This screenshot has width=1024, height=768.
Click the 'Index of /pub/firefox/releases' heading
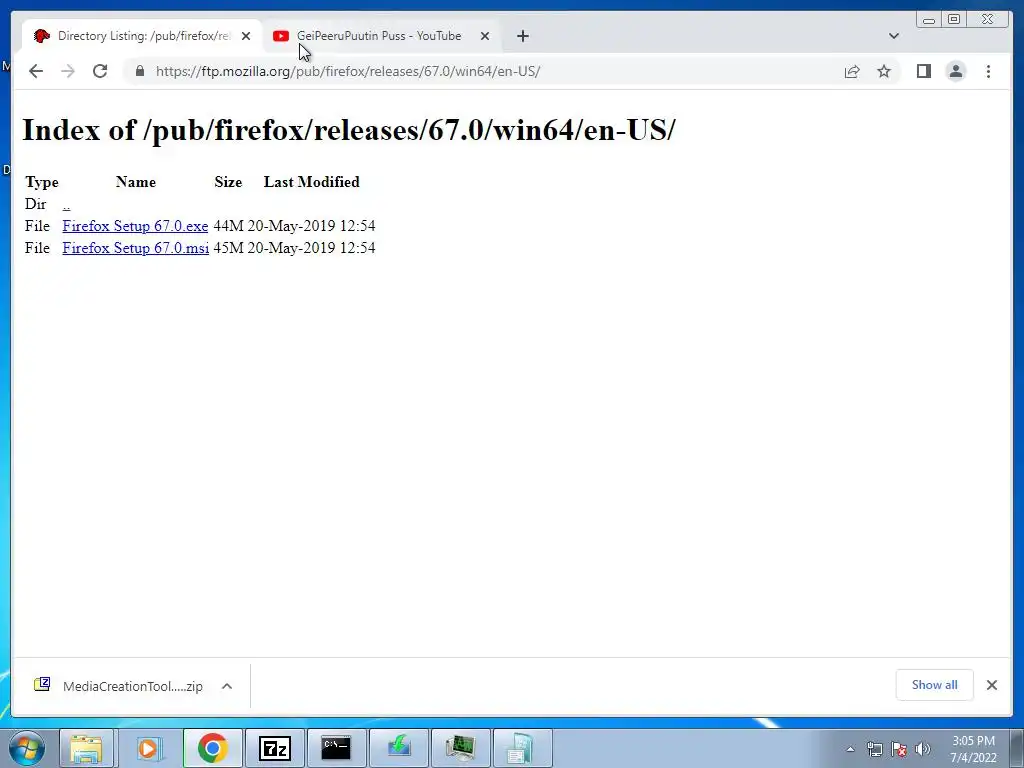(349, 130)
